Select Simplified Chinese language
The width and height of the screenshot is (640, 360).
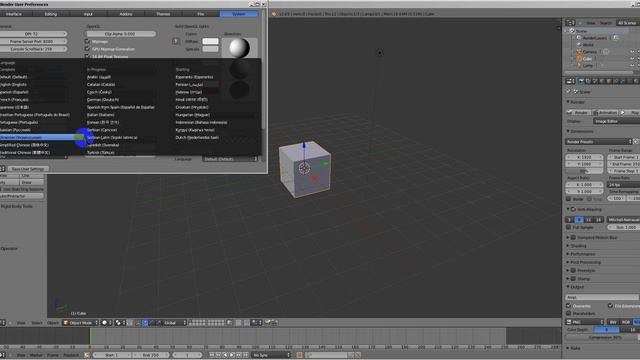click(x=24, y=145)
